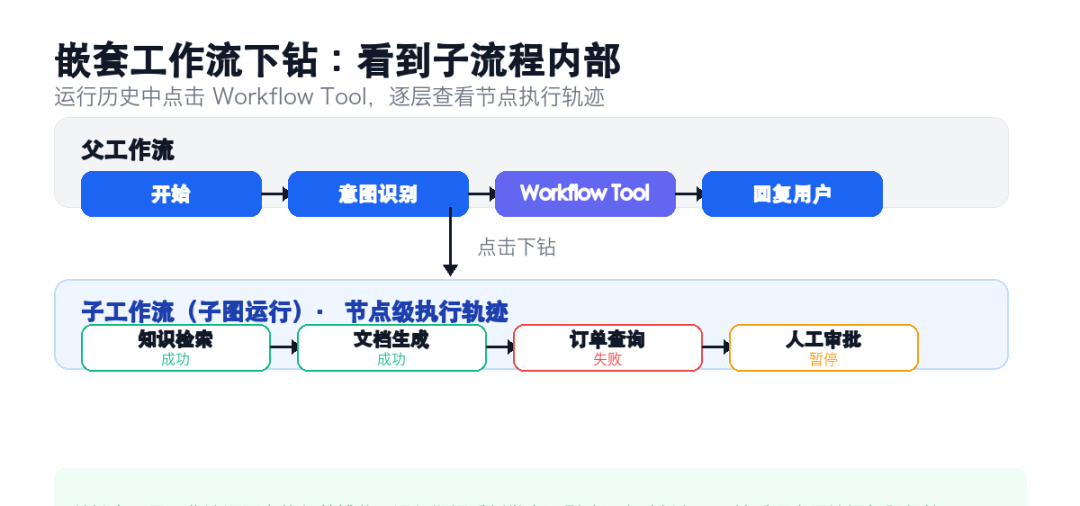Select the 意图识别 node
Screen dimensions: 1080x506
[378, 194]
